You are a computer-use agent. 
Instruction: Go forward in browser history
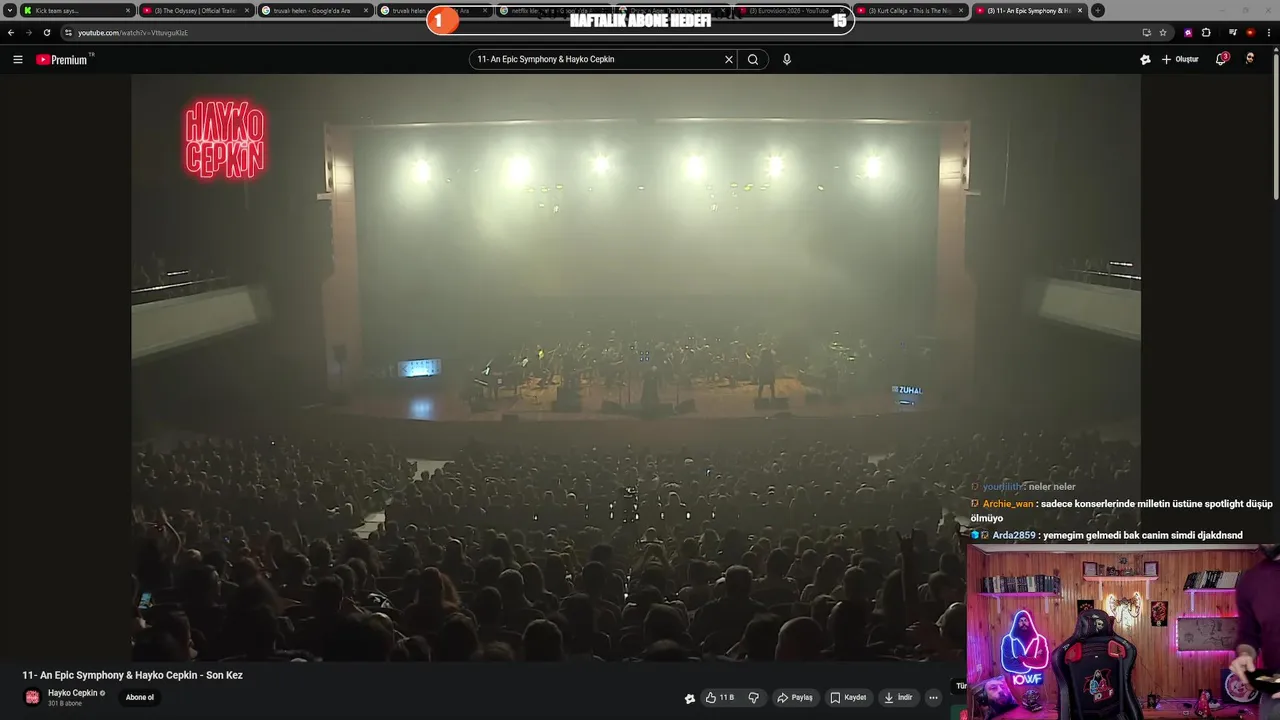pyautogui.click(x=28, y=32)
